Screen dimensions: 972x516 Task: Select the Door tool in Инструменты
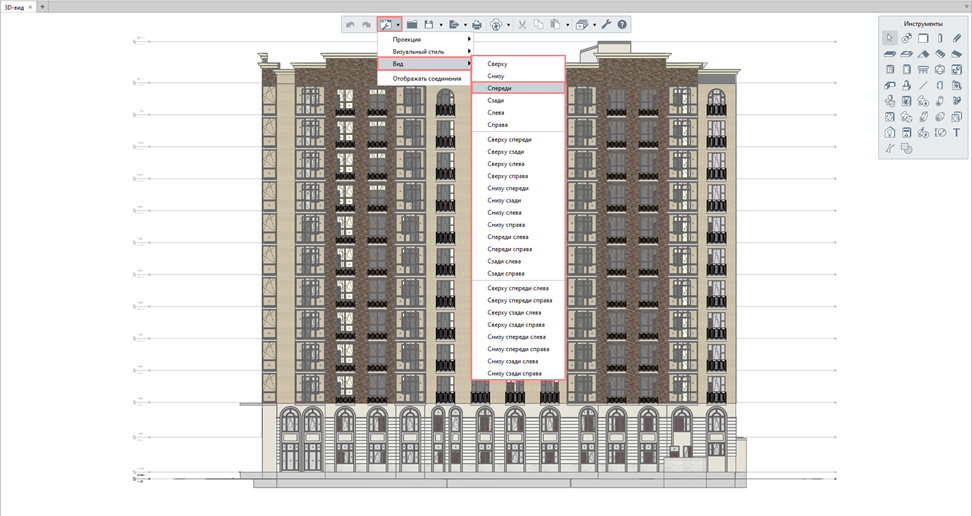pos(906,69)
